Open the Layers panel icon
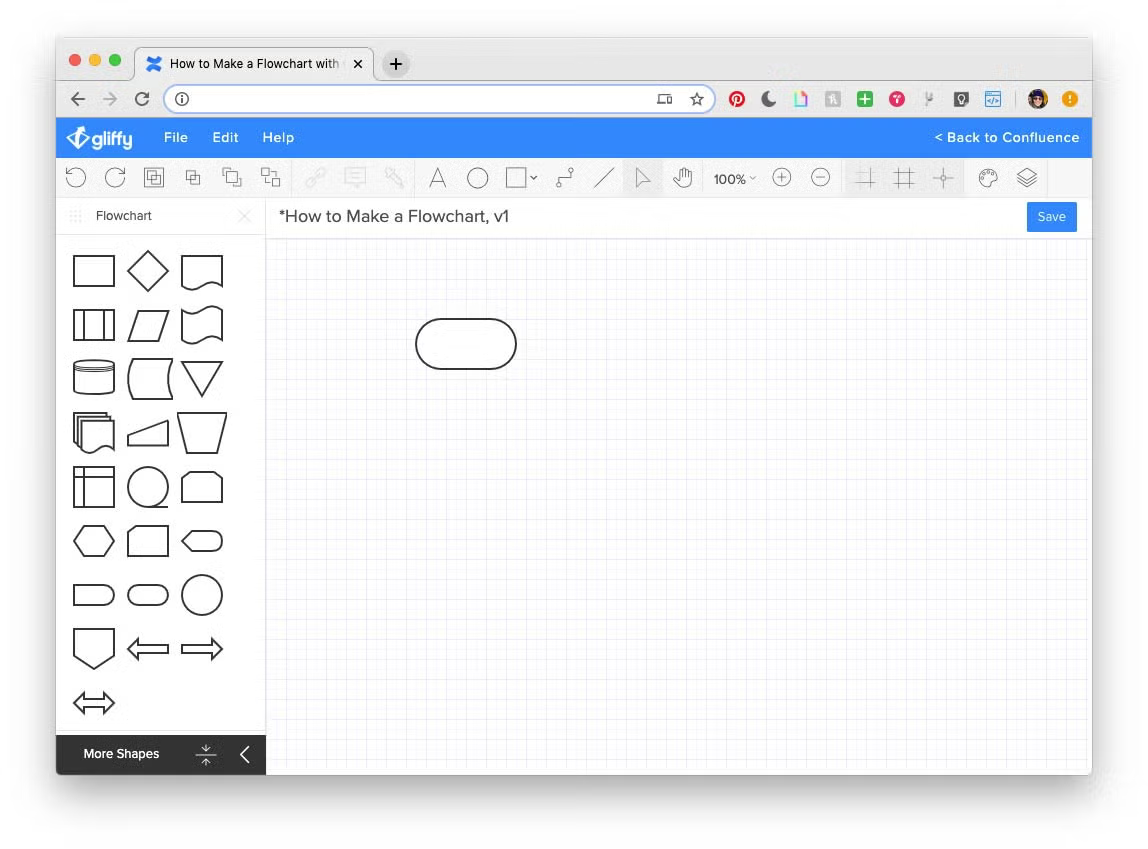Viewport: 1148px width, 849px height. pyautogui.click(x=1027, y=178)
